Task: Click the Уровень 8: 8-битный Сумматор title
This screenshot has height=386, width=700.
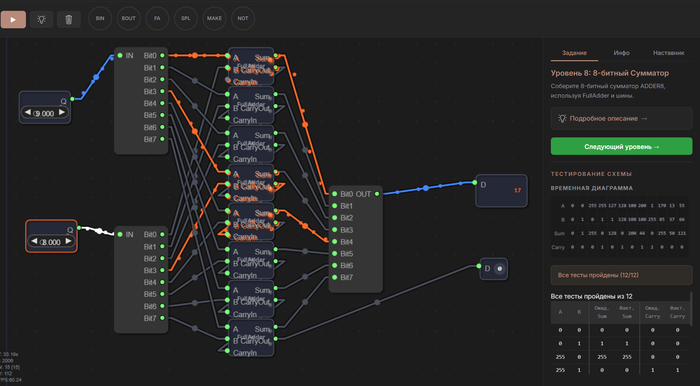Action: click(x=610, y=73)
